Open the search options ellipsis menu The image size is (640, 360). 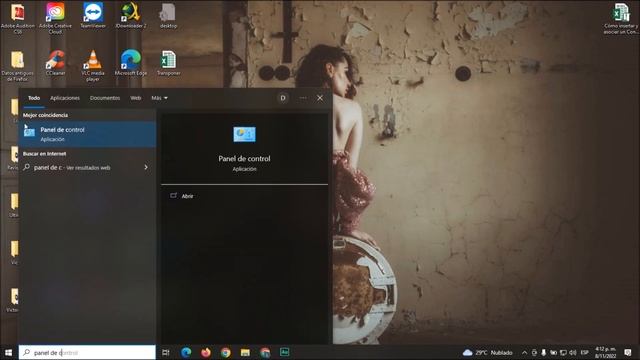click(x=302, y=98)
